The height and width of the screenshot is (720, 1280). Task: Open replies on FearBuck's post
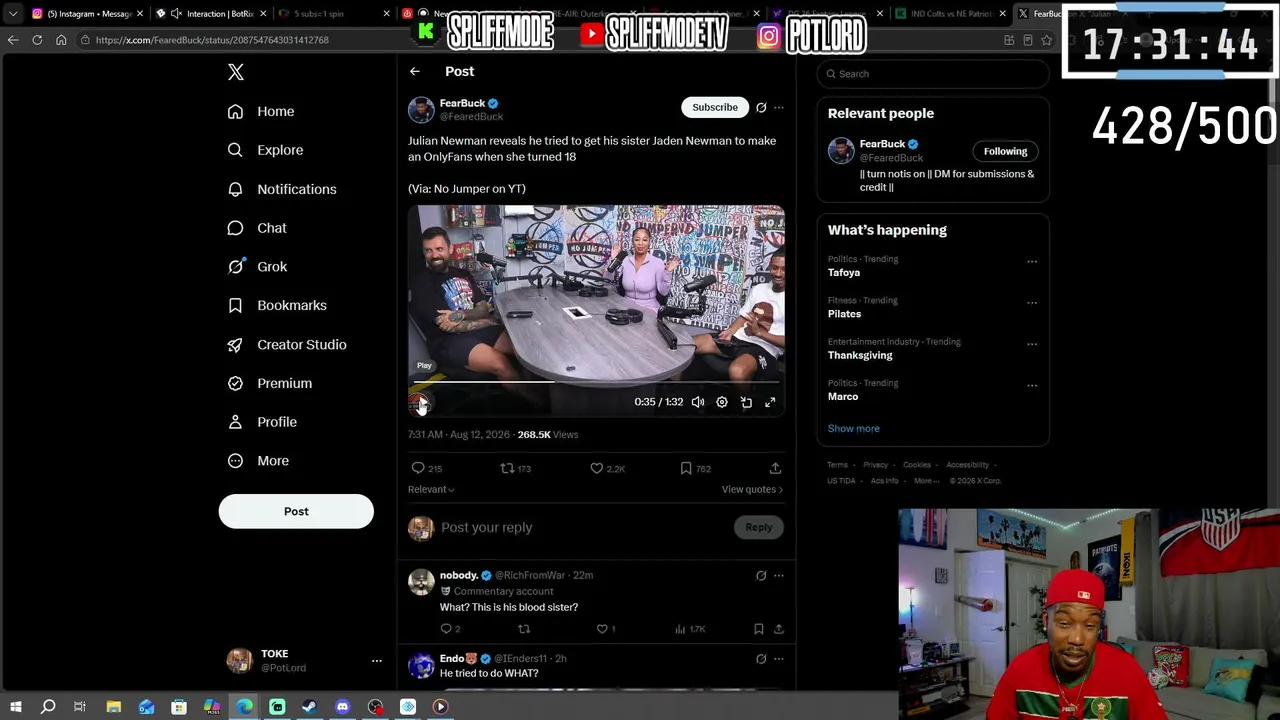[426, 468]
